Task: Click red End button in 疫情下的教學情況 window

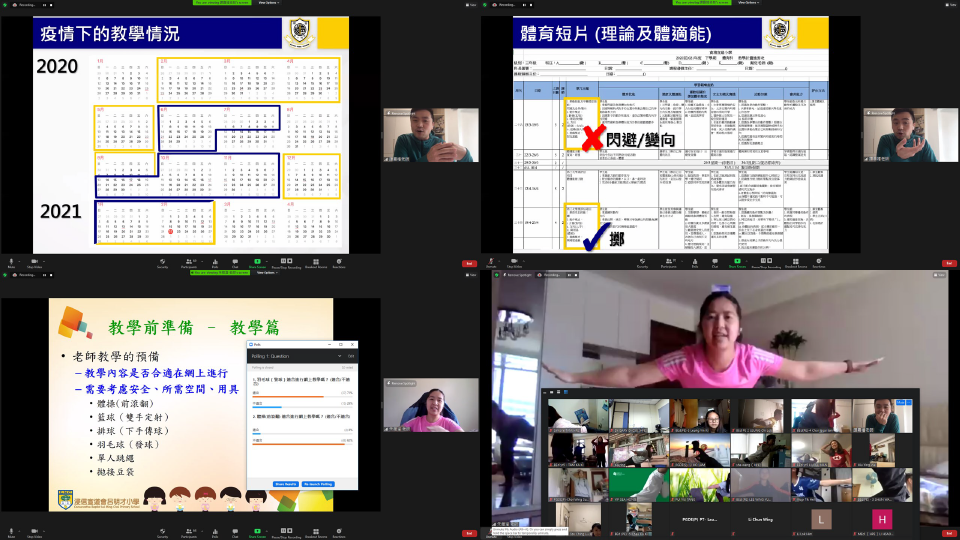Action: pos(469,263)
